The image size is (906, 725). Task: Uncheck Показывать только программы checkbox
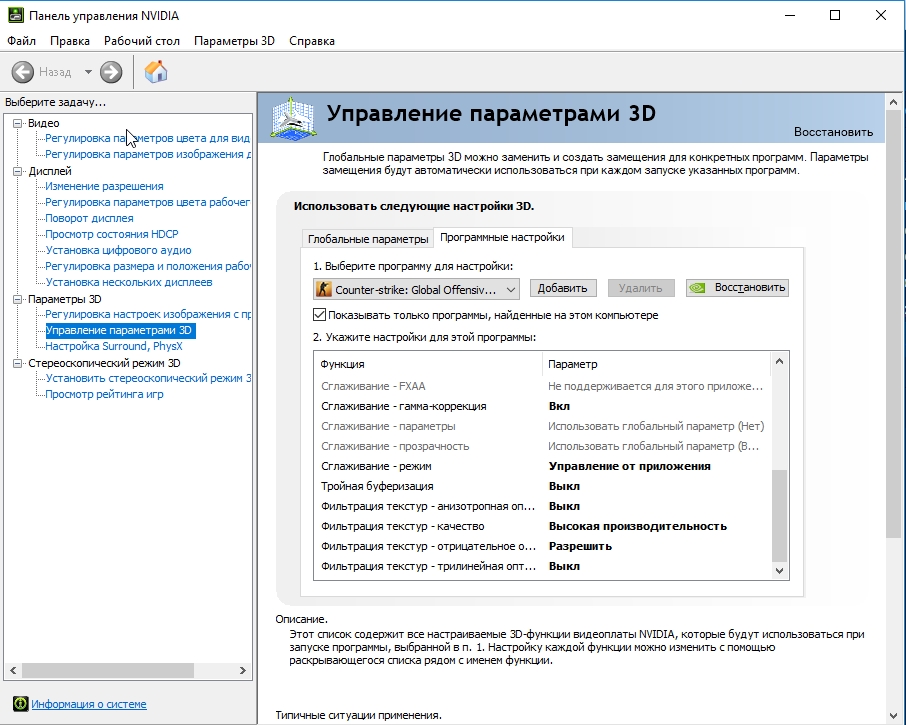(319, 315)
